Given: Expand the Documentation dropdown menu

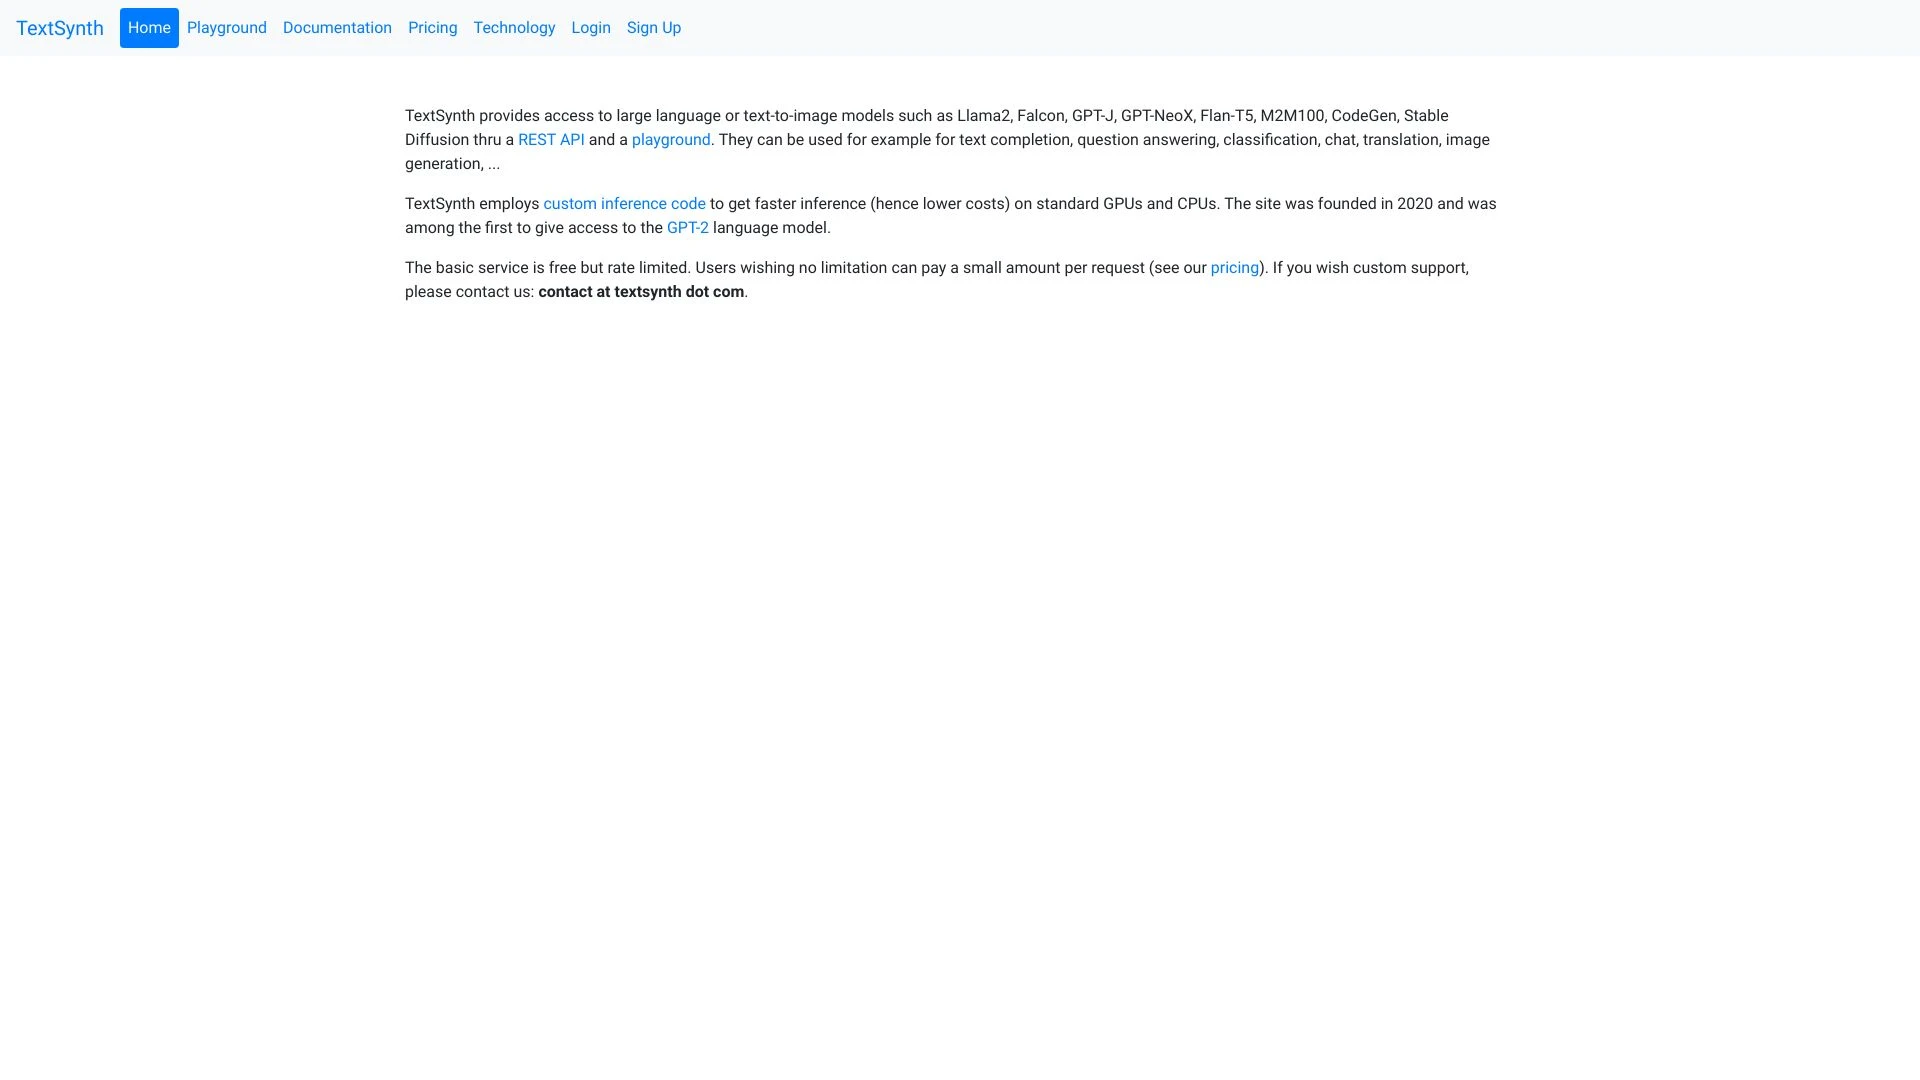Looking at the screenshot, I should coord(336,28).
